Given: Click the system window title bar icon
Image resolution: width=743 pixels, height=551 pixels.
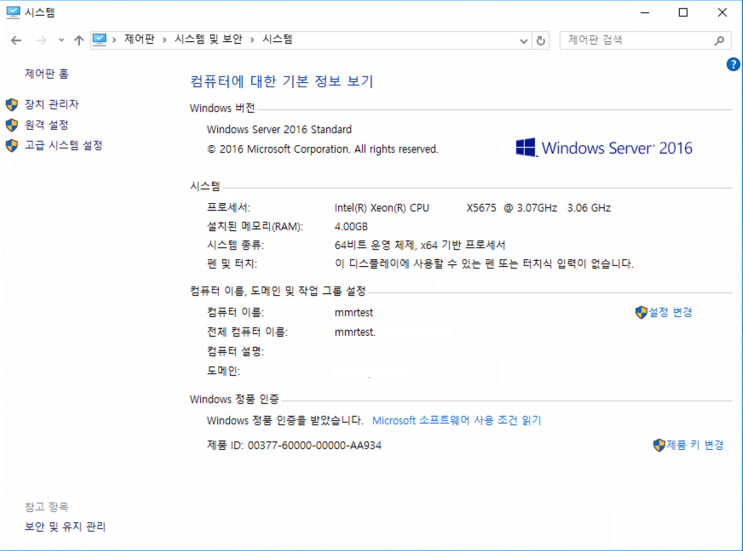Looking at the screenshot, I should pyautogui.click(x=13, y=12).
